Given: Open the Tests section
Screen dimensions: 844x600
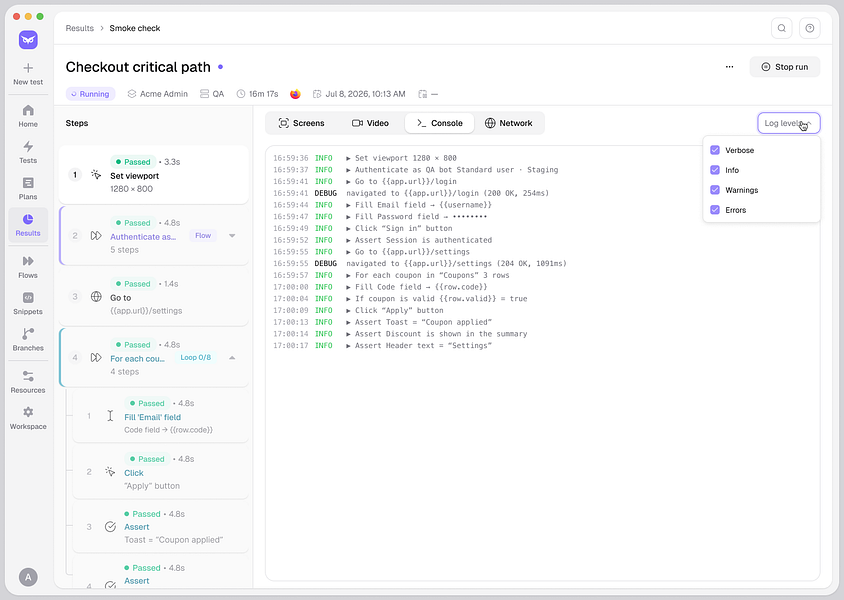Looking at the screenshot, I should [x=28, y=153].
